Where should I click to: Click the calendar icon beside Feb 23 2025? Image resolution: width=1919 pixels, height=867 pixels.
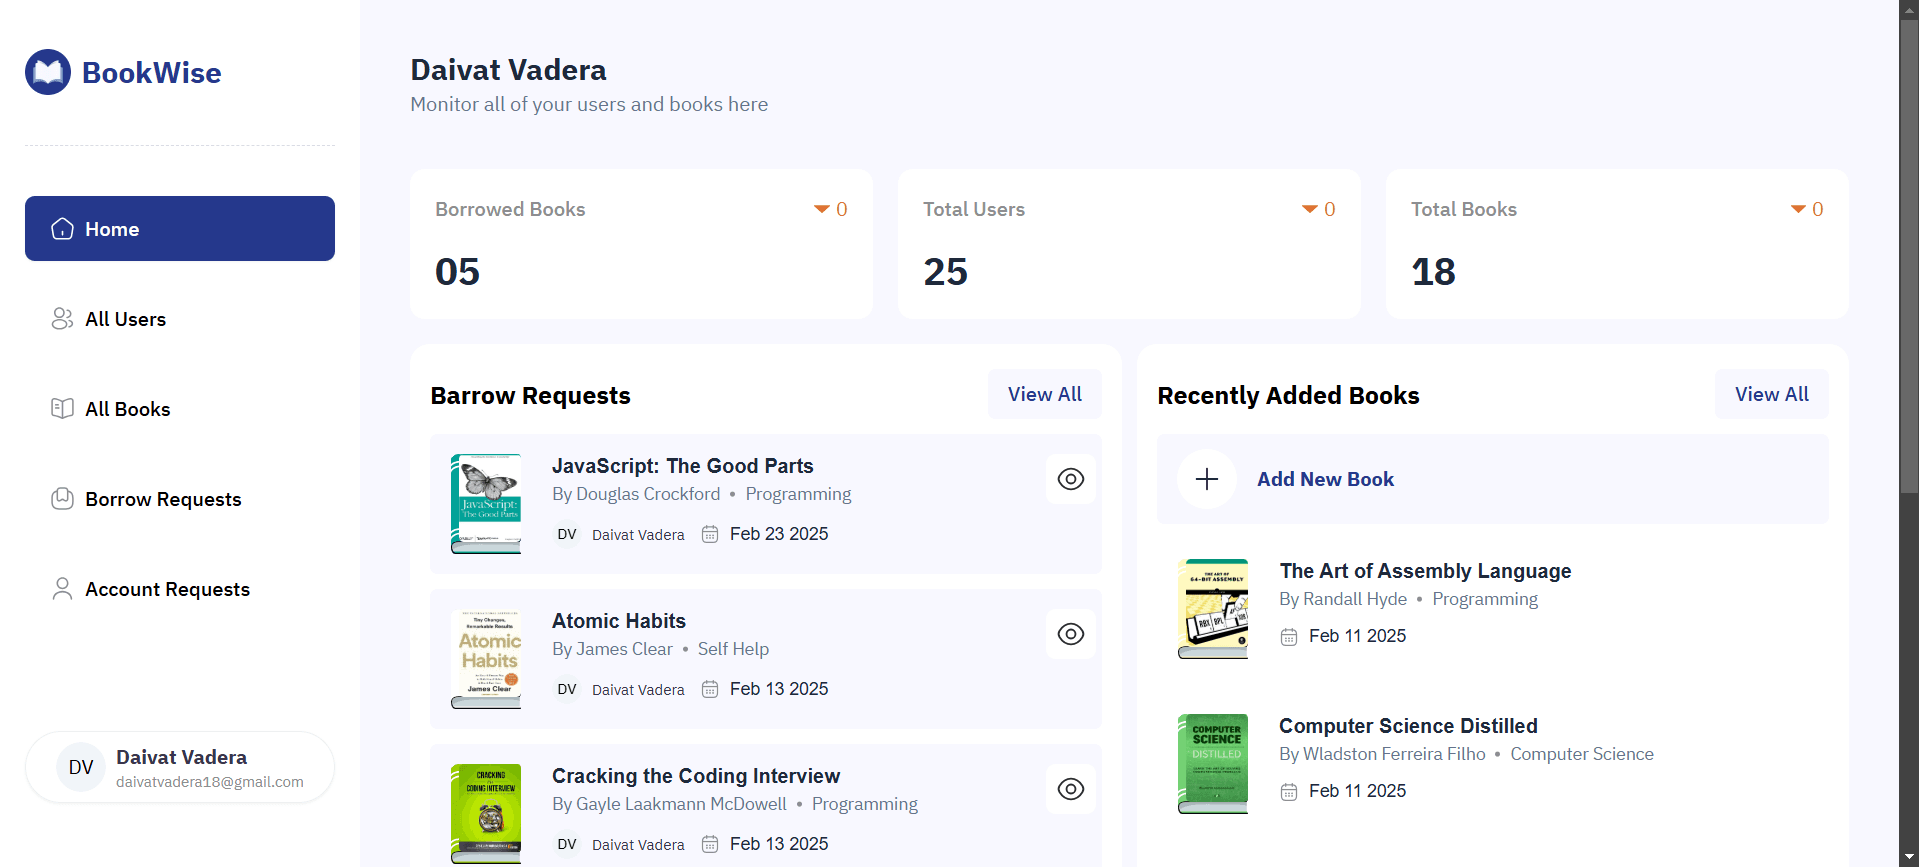(710, 534)
